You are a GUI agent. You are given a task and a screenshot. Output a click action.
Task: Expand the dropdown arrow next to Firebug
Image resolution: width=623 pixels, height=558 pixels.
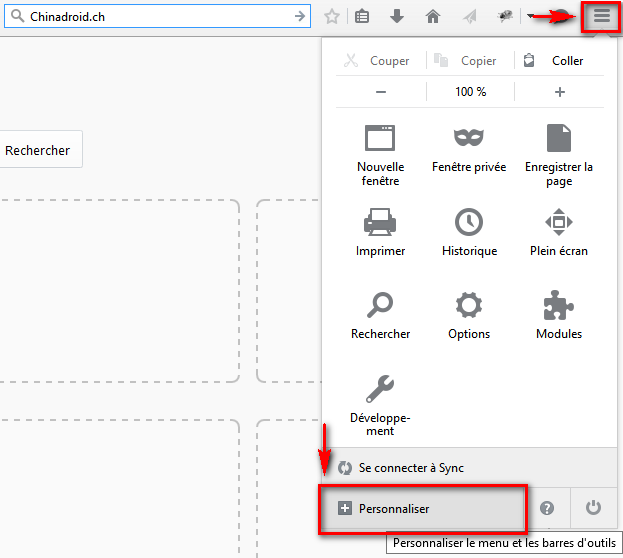529,17
